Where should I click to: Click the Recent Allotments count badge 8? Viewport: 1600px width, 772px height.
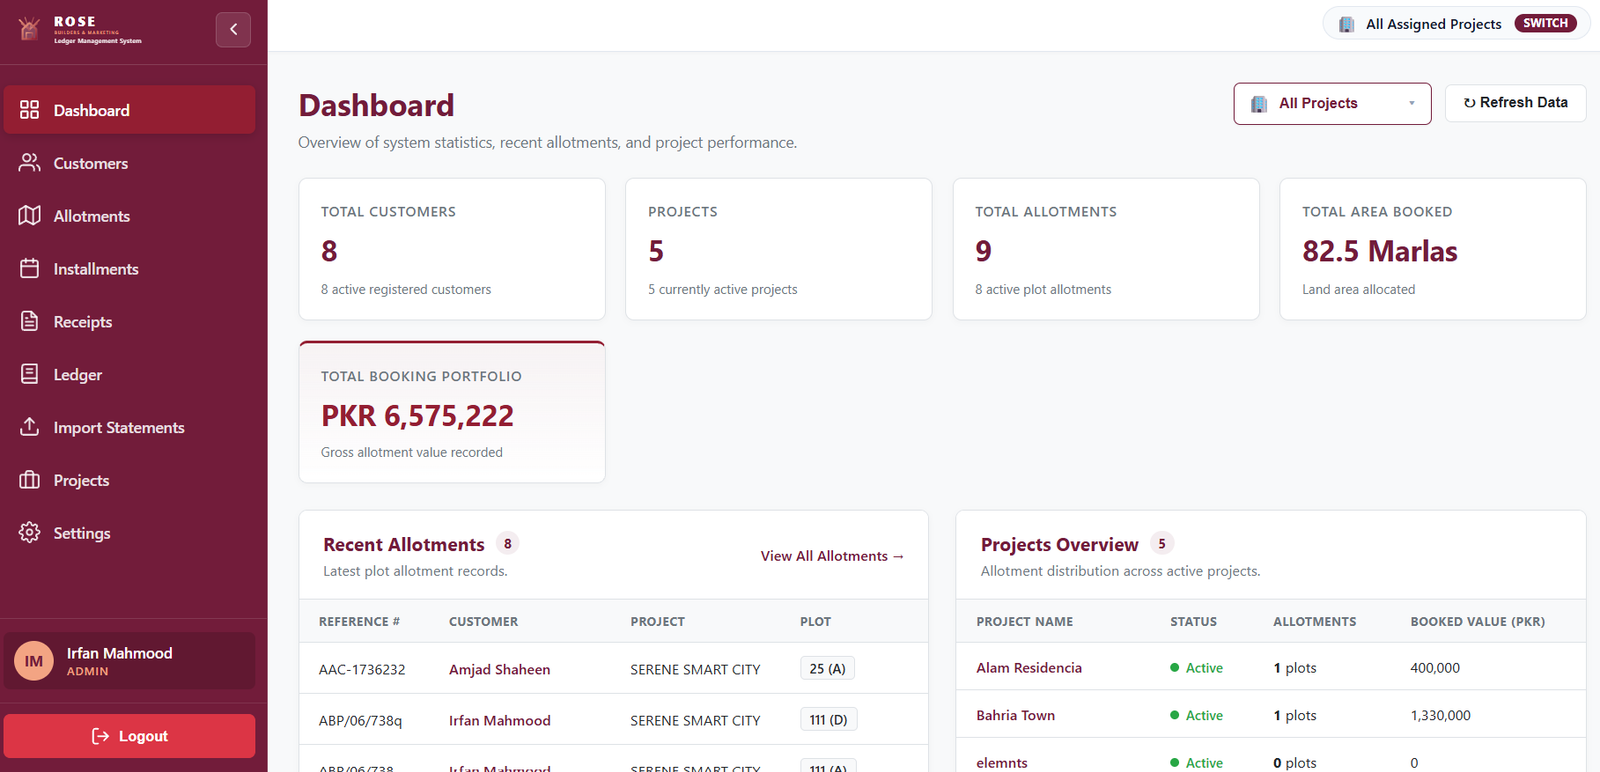[507, 544]
